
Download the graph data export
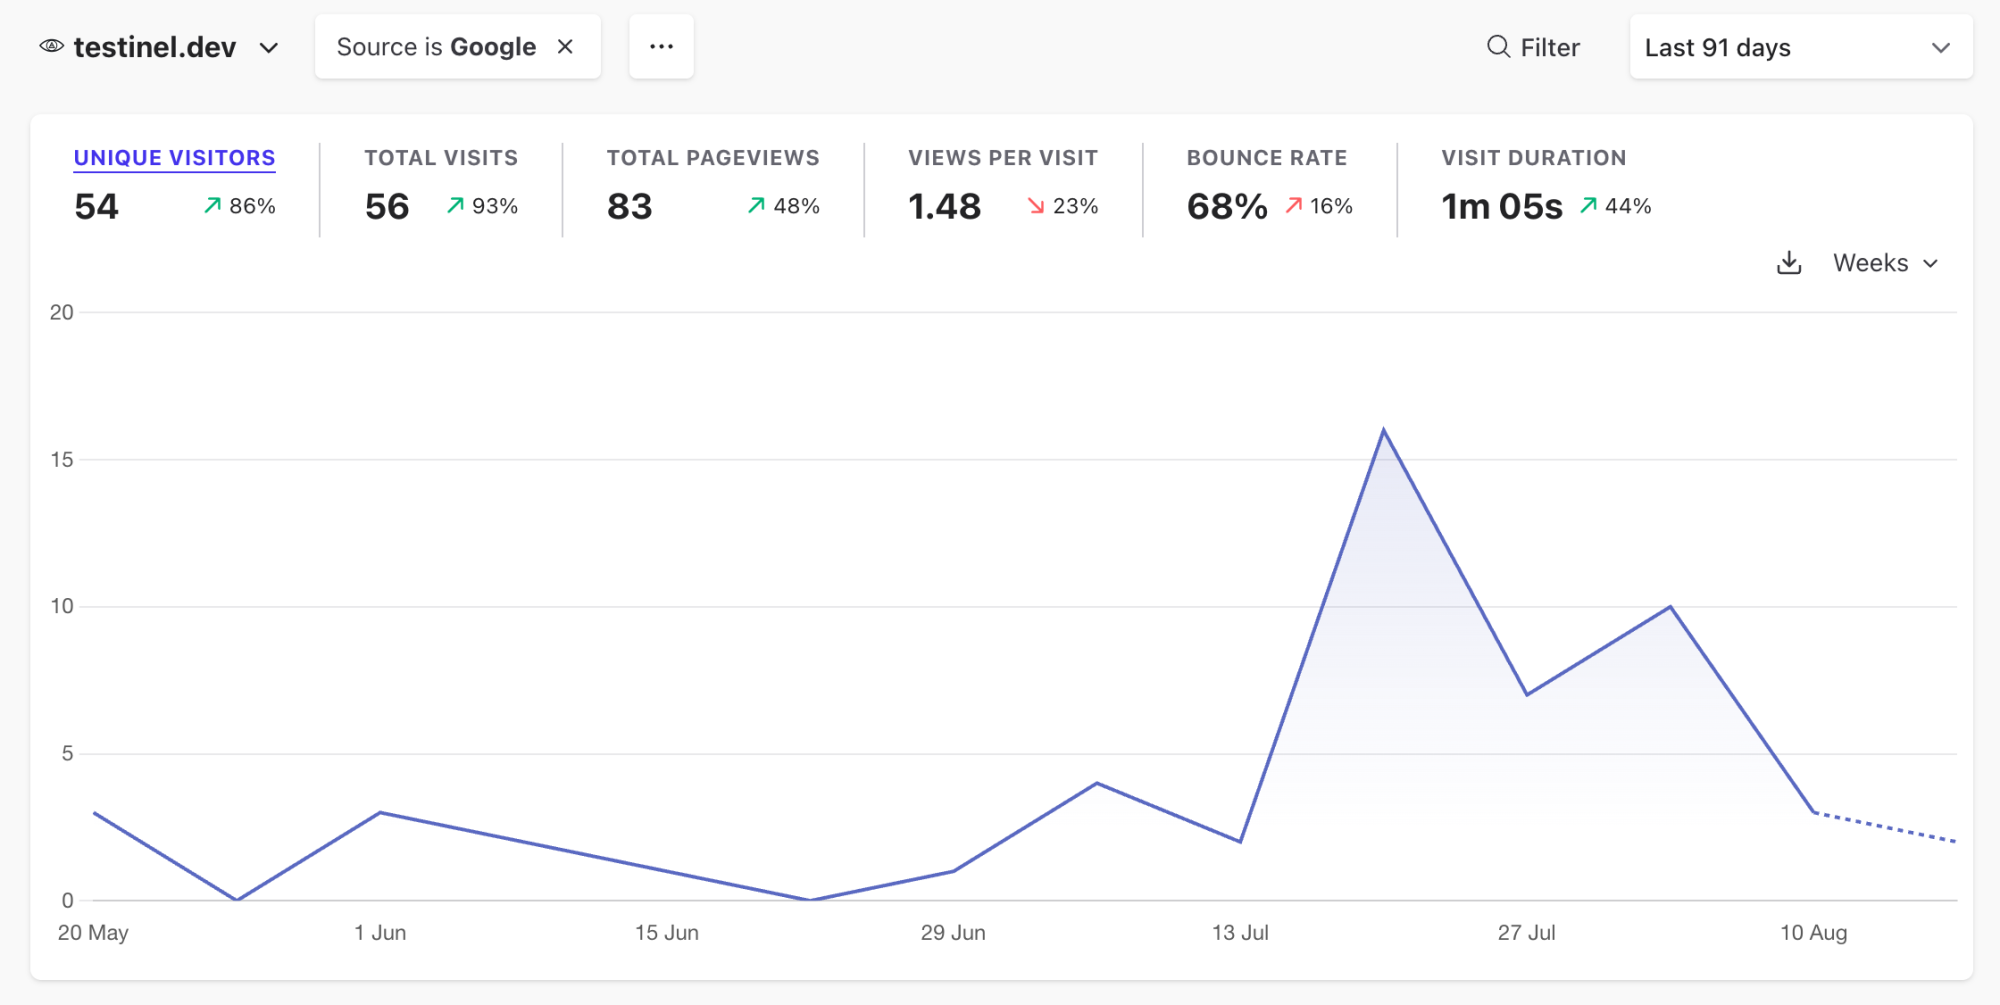(1789, 263)
